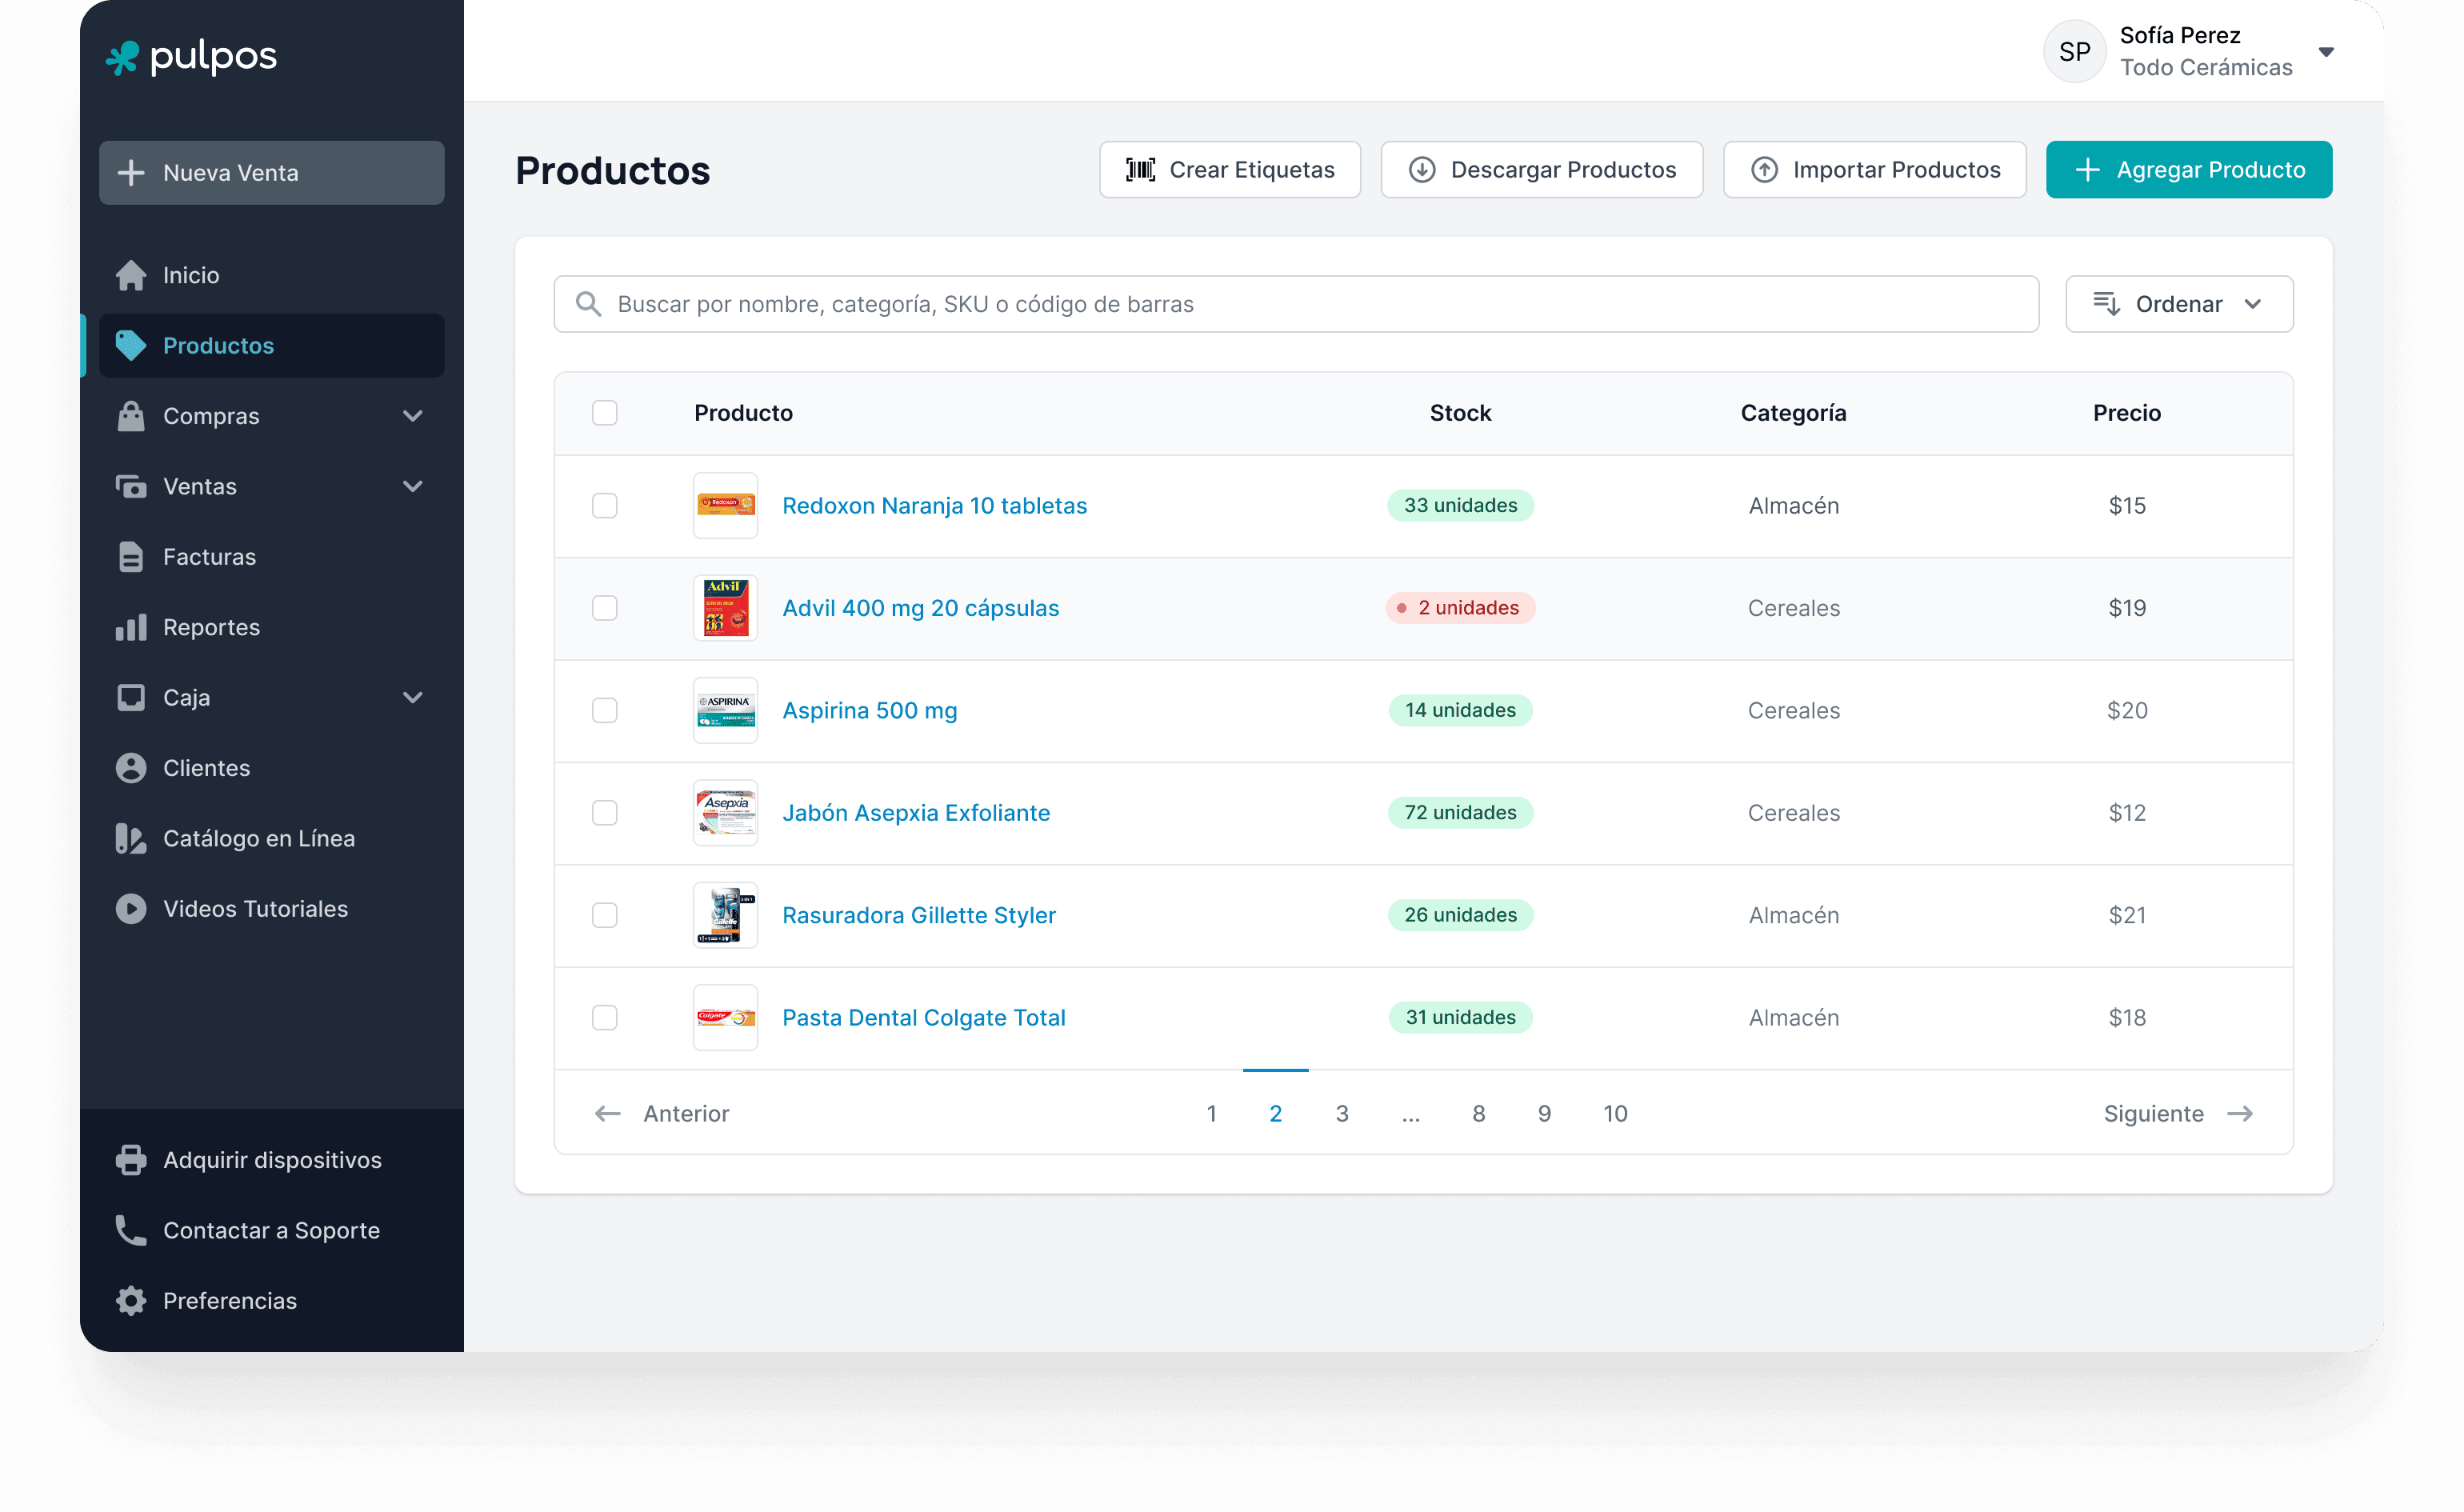
Task: Open Productos via the tag icon
Action: [x=131, y=345]
